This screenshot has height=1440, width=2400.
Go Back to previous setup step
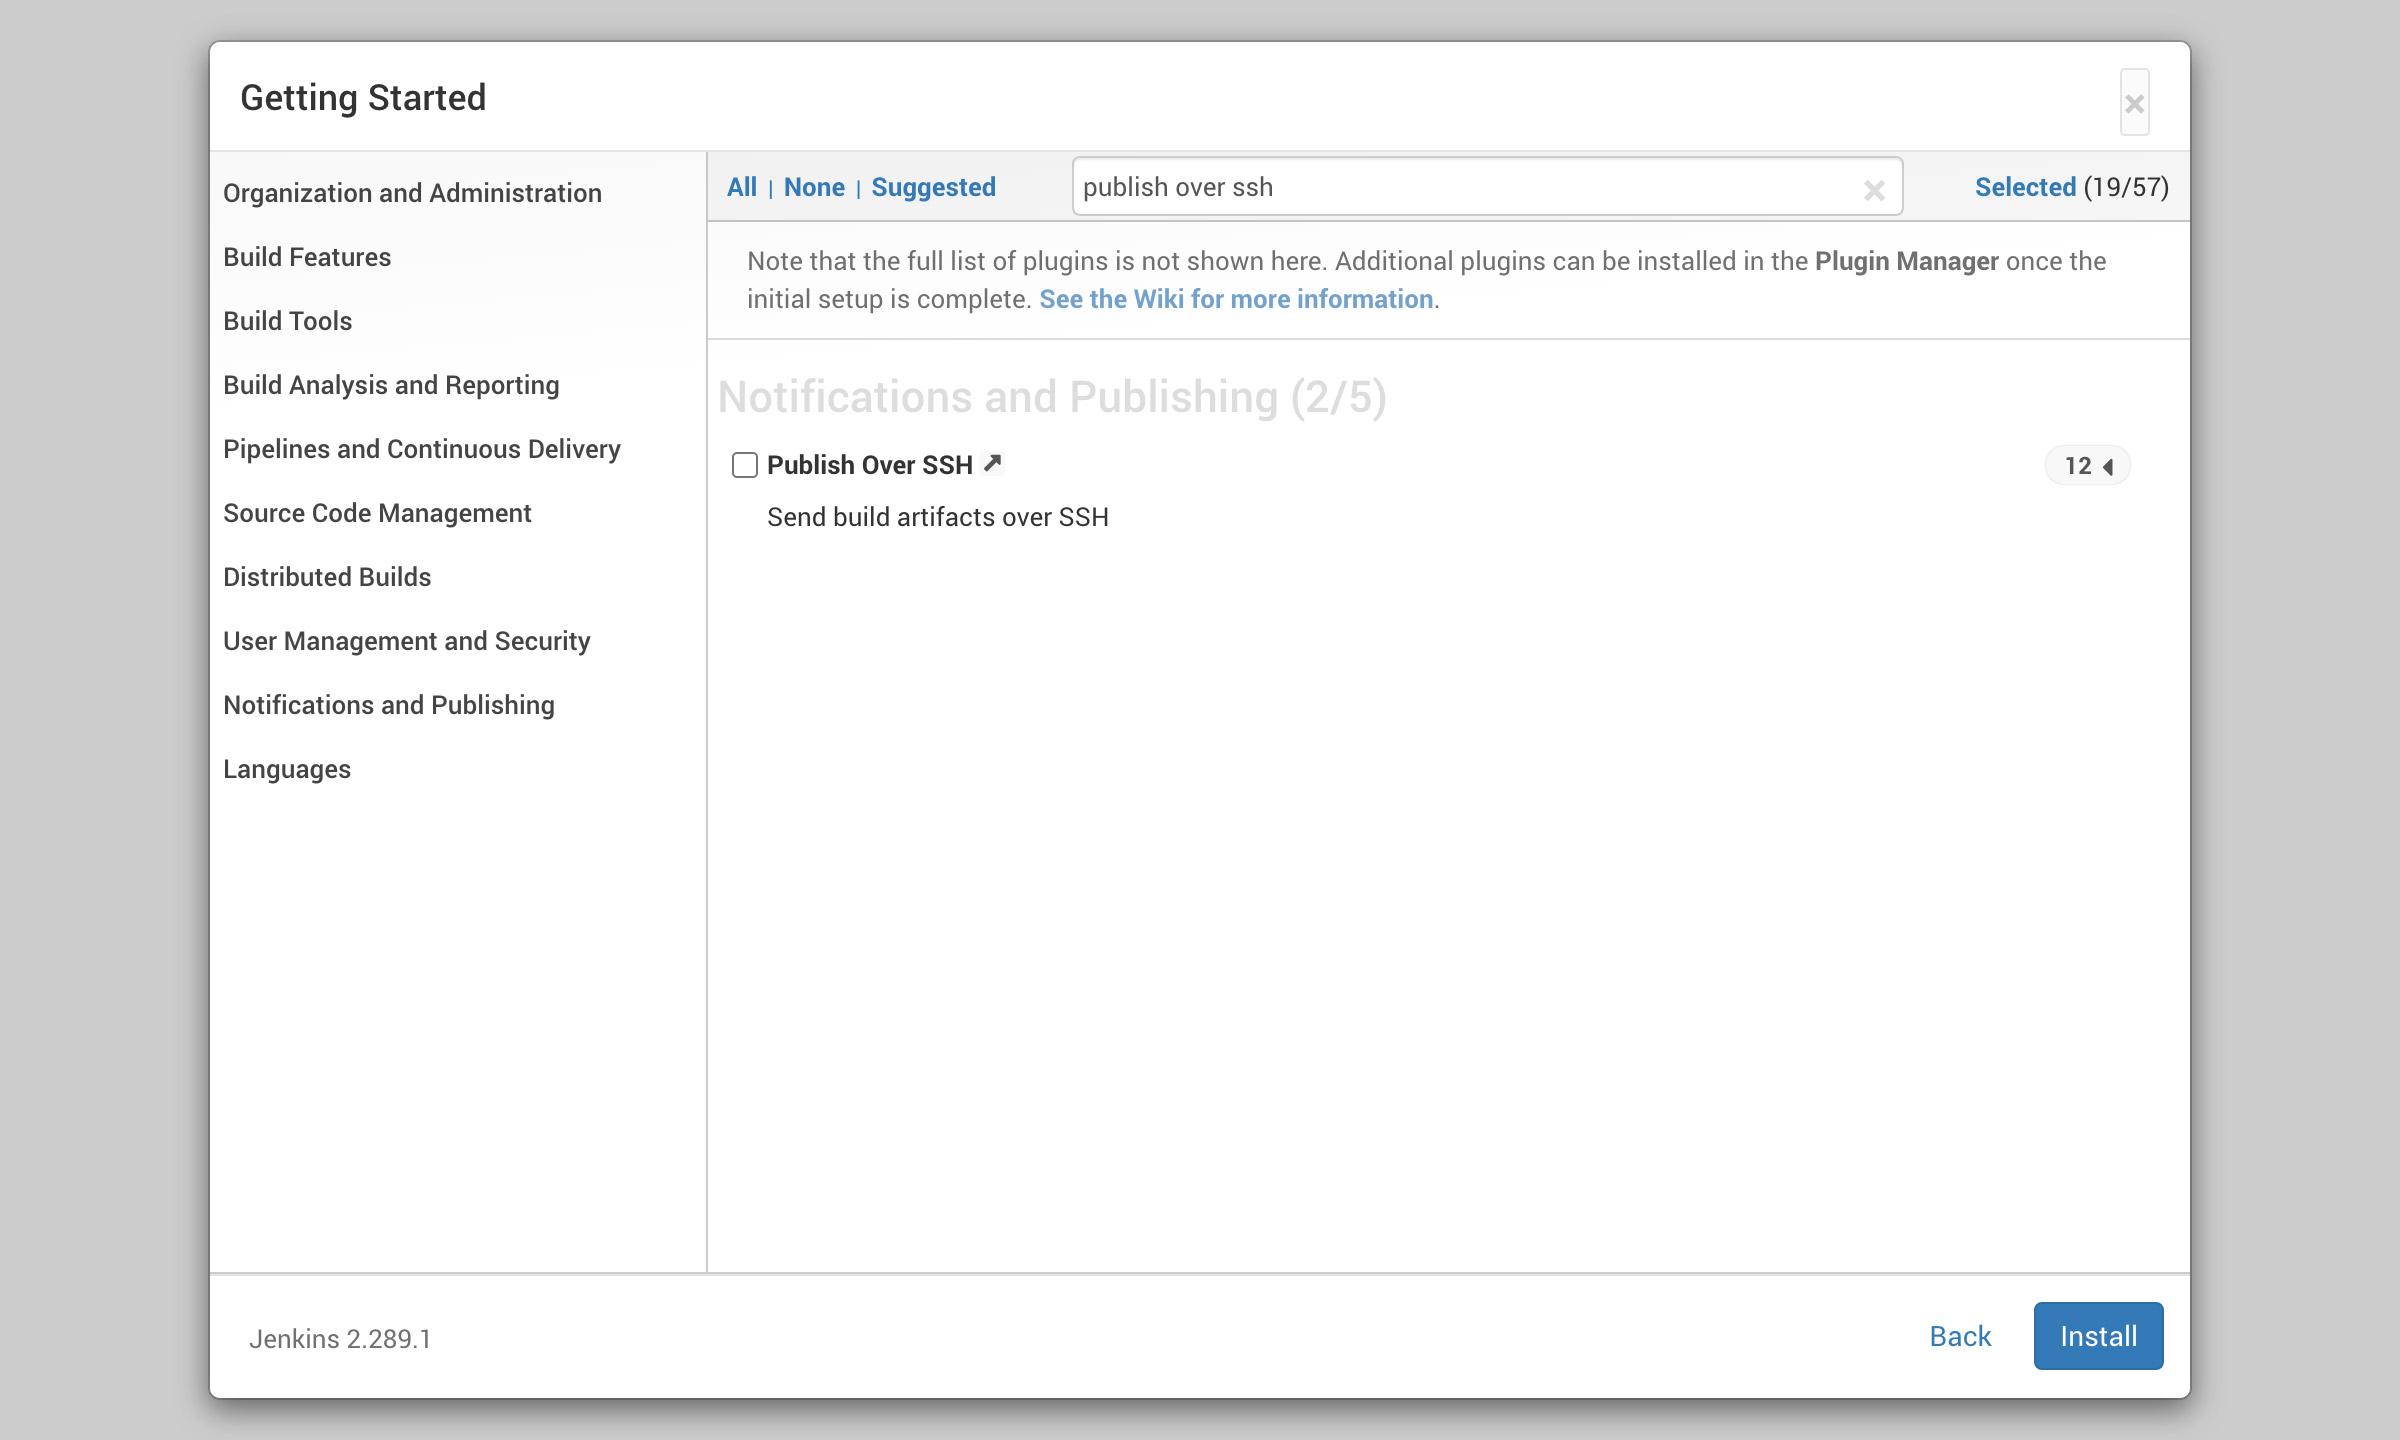tap(1960, 1336)
